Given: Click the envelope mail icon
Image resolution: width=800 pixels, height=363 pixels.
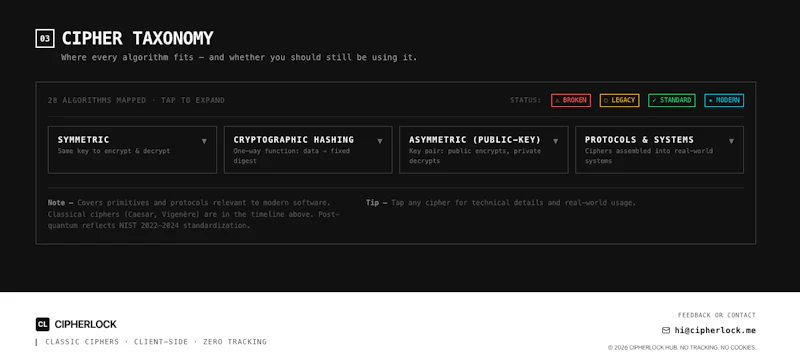Looking at the screenshot, I should (x=665, y=330).
